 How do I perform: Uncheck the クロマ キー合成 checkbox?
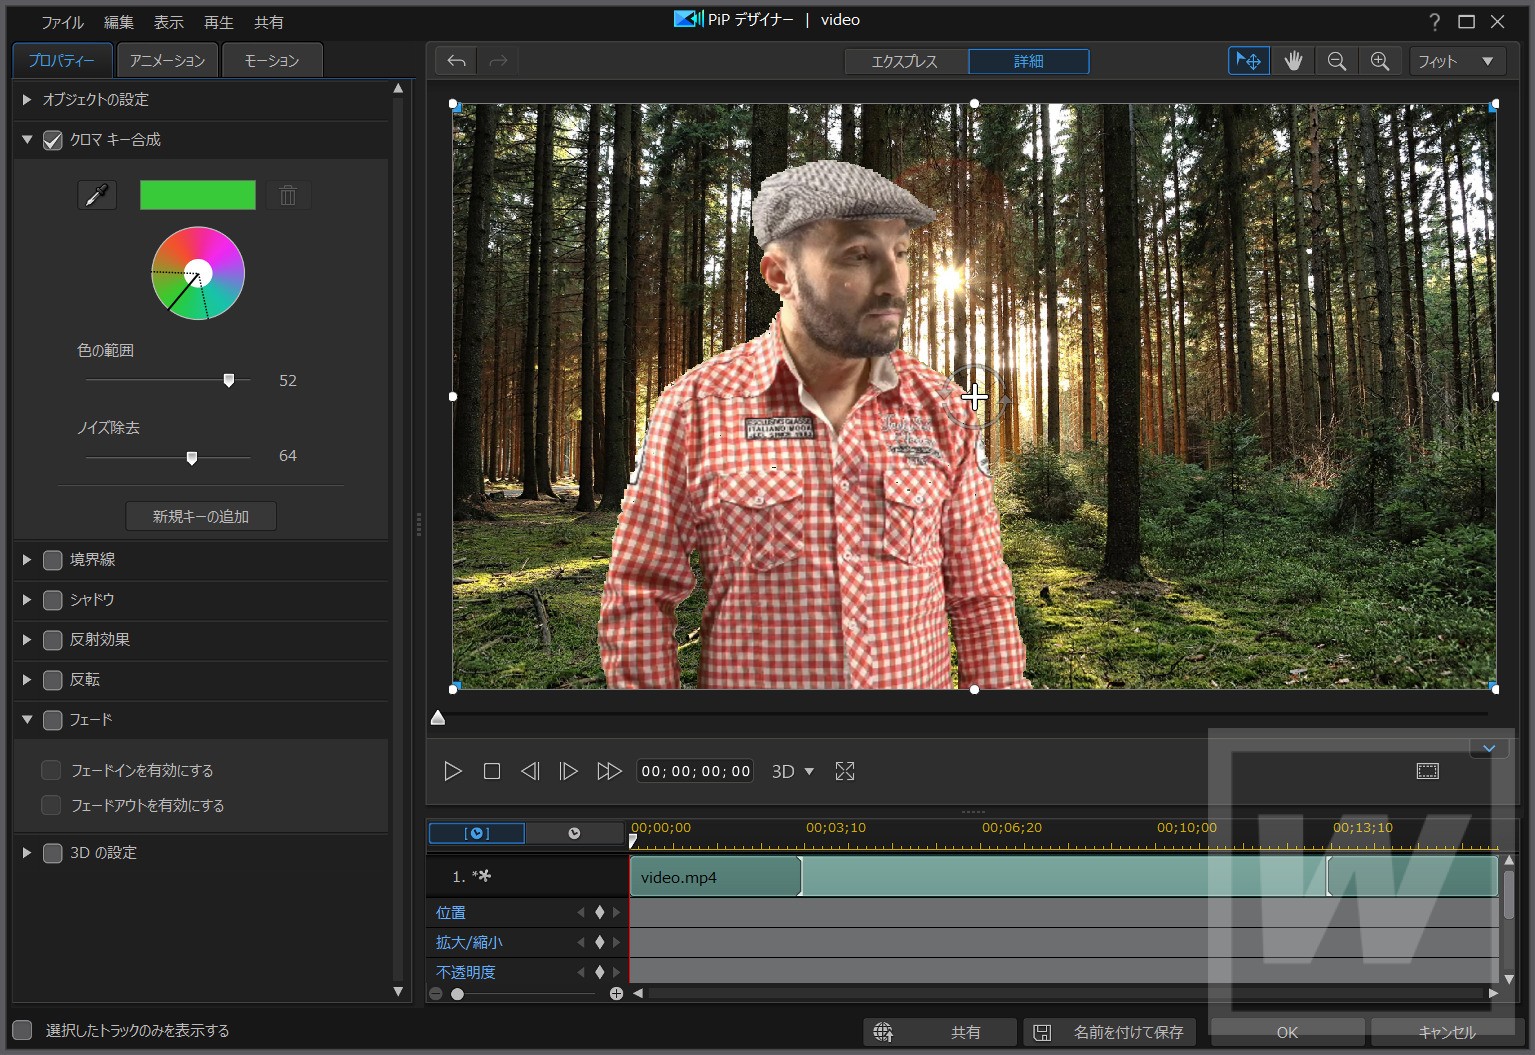tap(53, 140)
